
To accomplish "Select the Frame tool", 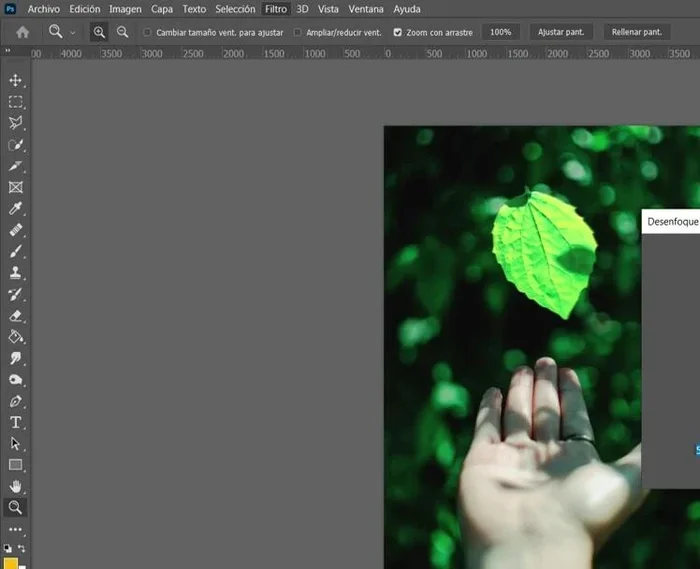I will click(x=16, y=187).
